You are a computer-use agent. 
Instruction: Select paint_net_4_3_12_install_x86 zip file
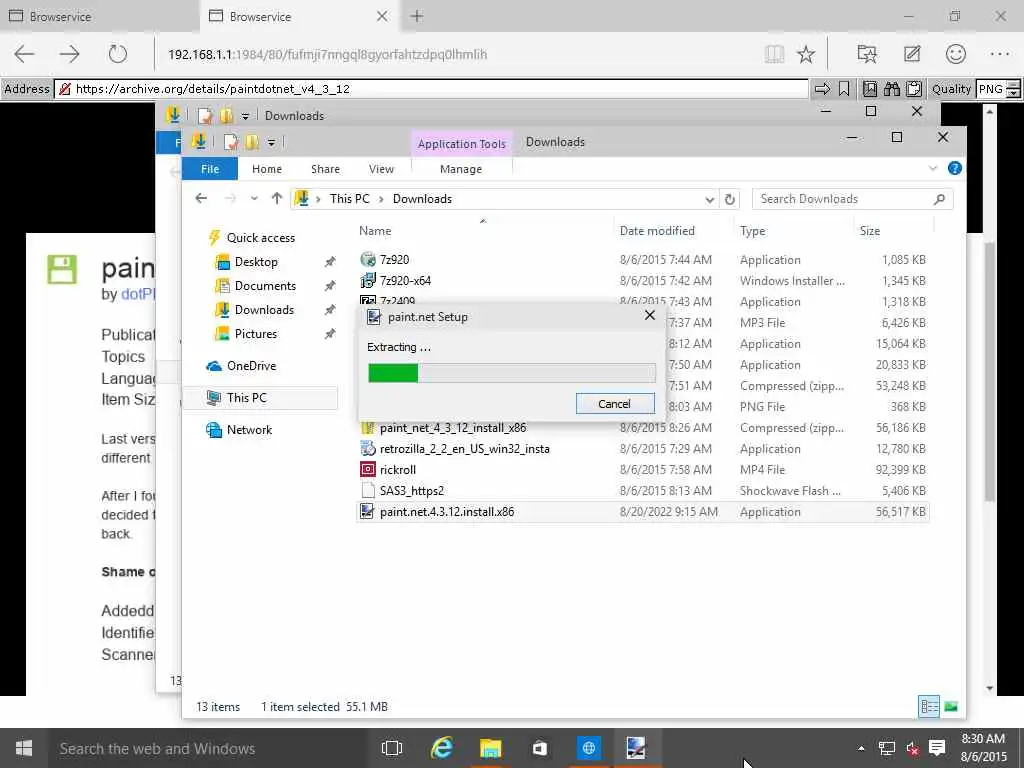[453, 428]
